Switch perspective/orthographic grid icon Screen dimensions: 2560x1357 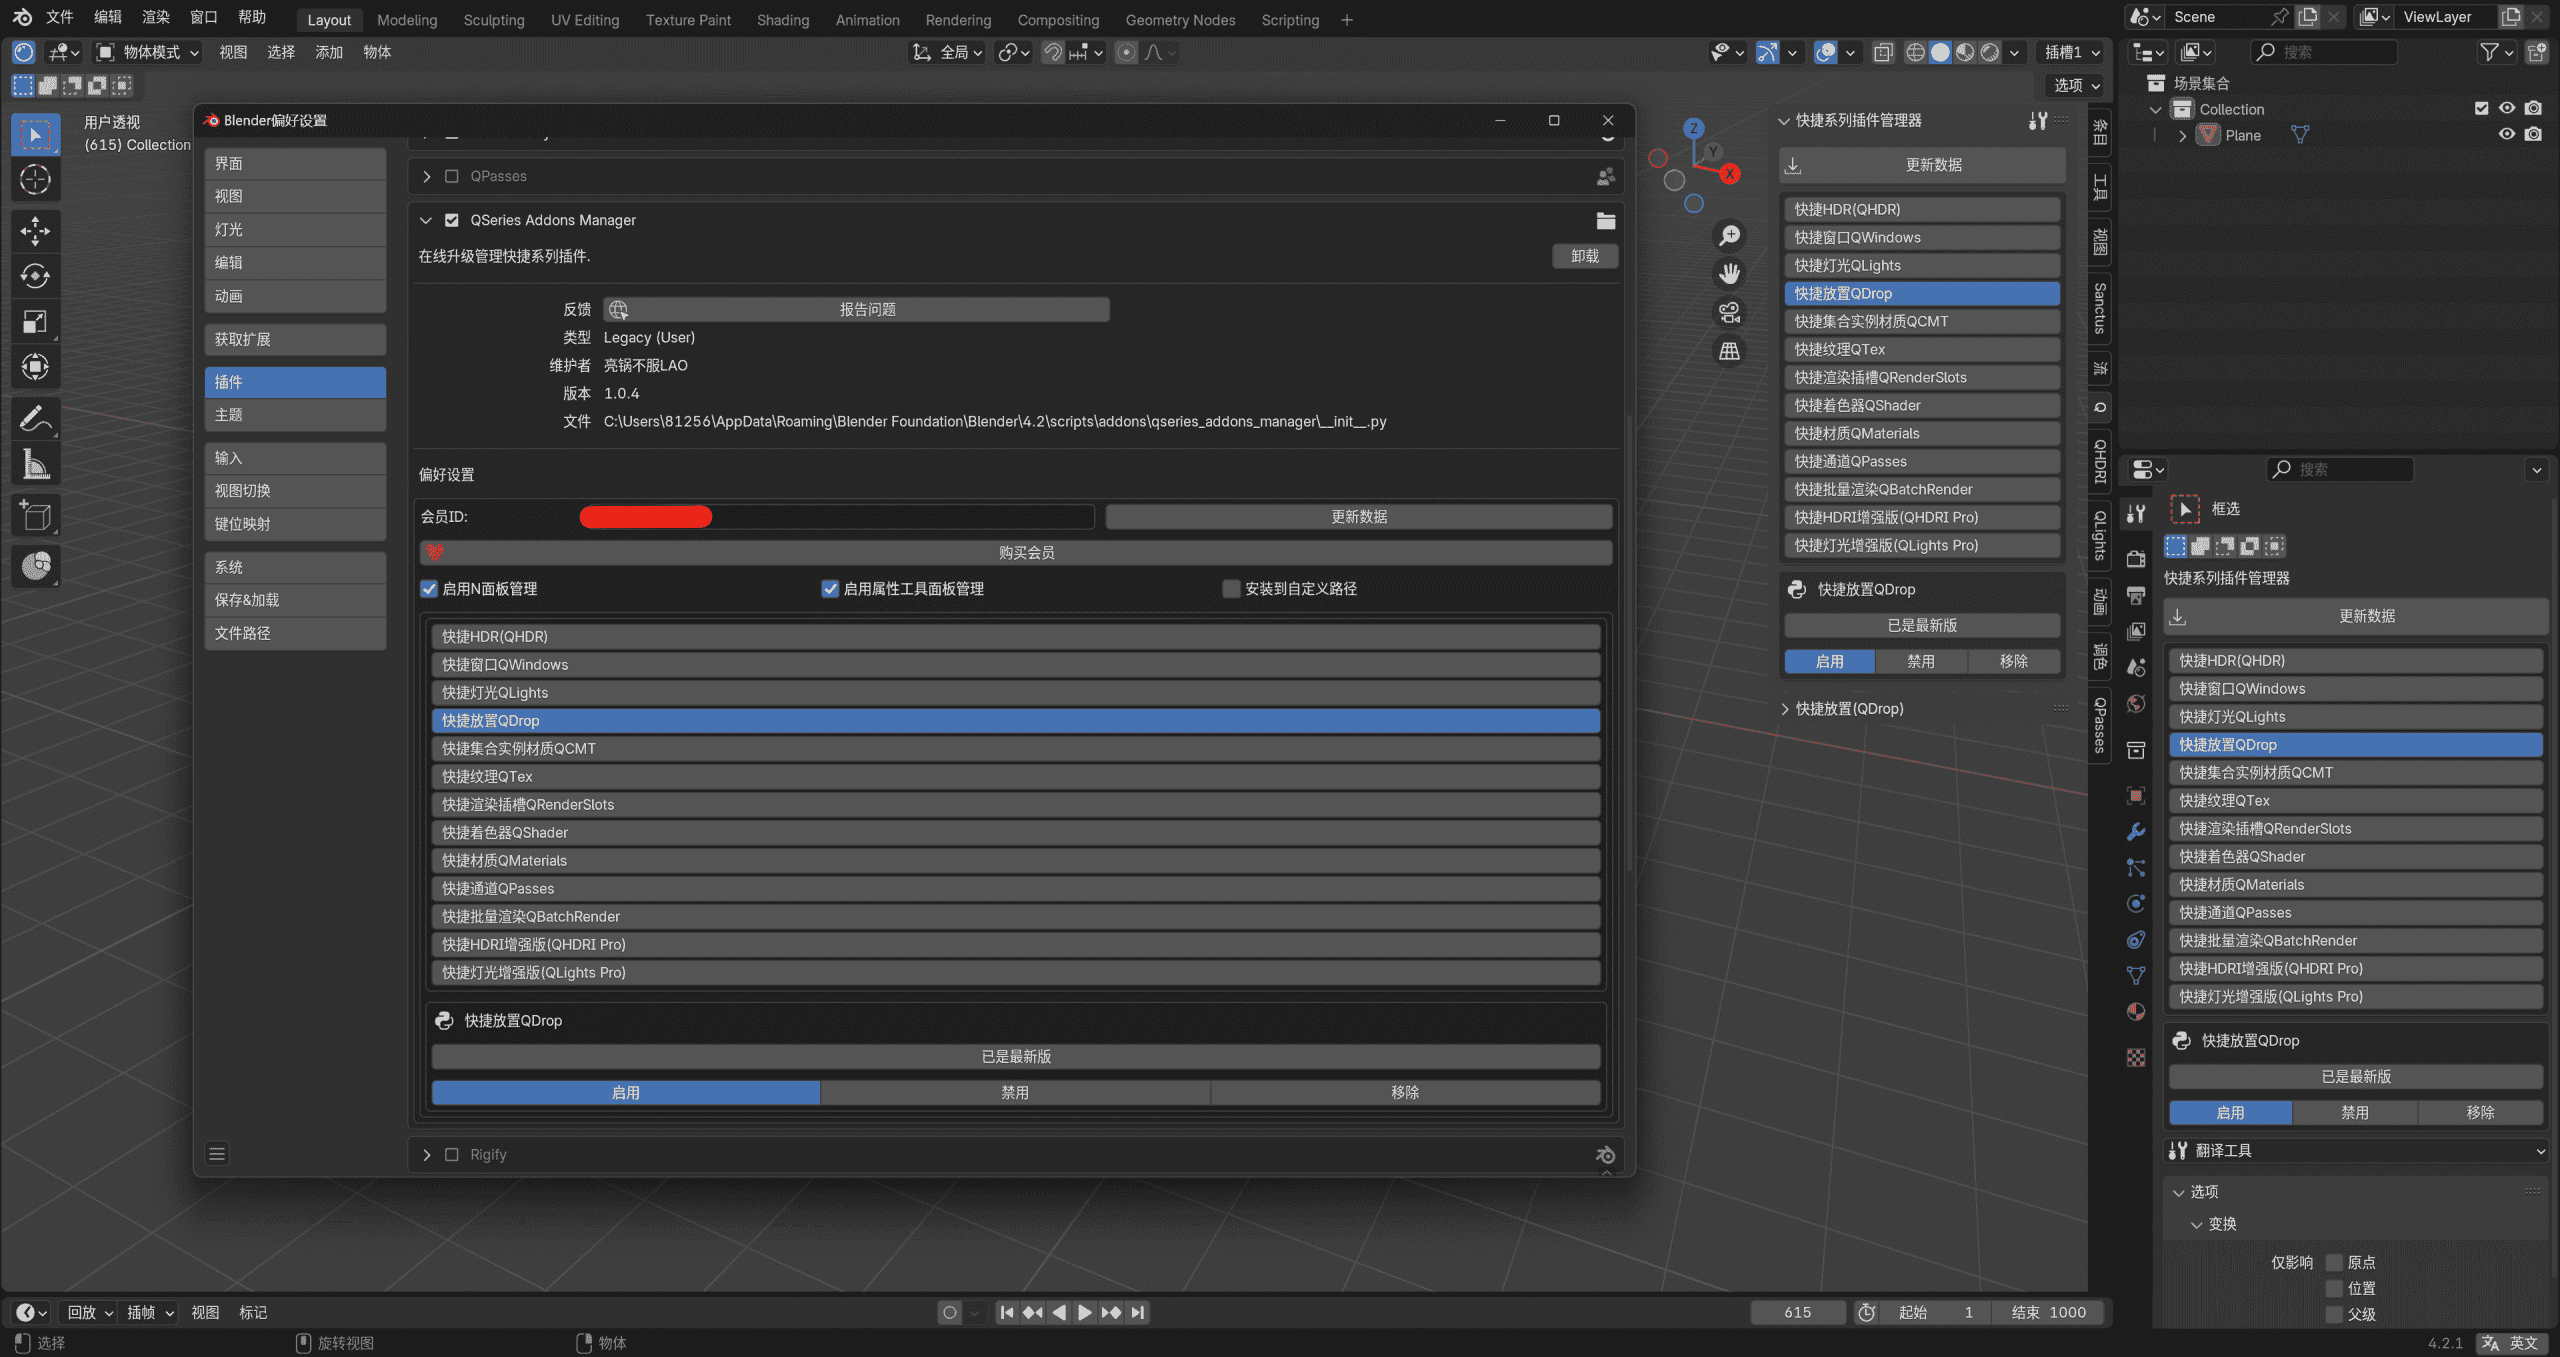[x=1729, y=351]
